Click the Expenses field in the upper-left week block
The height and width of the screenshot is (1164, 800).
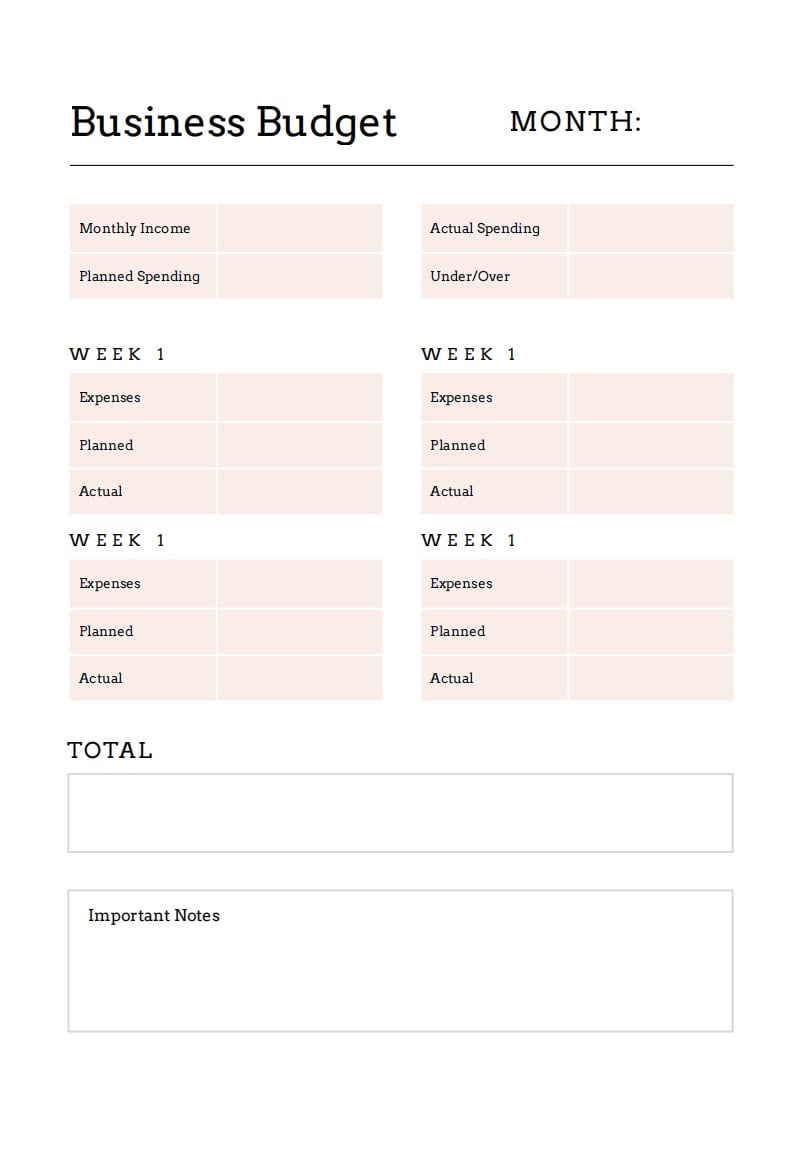pyautogui.click(x=300, y=397)
